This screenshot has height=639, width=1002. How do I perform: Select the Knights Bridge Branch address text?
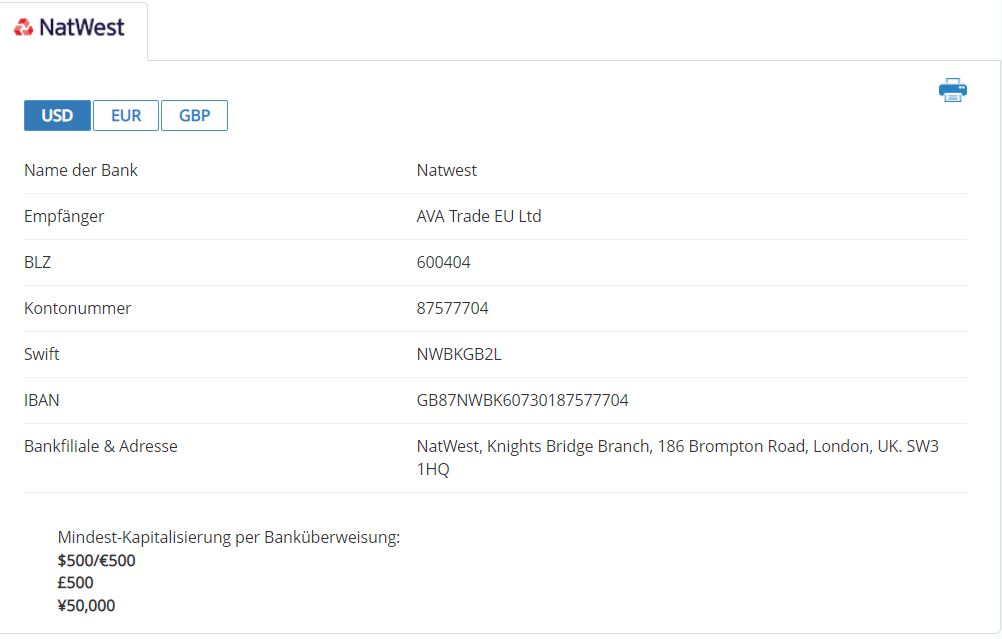(x=677, y=458)
